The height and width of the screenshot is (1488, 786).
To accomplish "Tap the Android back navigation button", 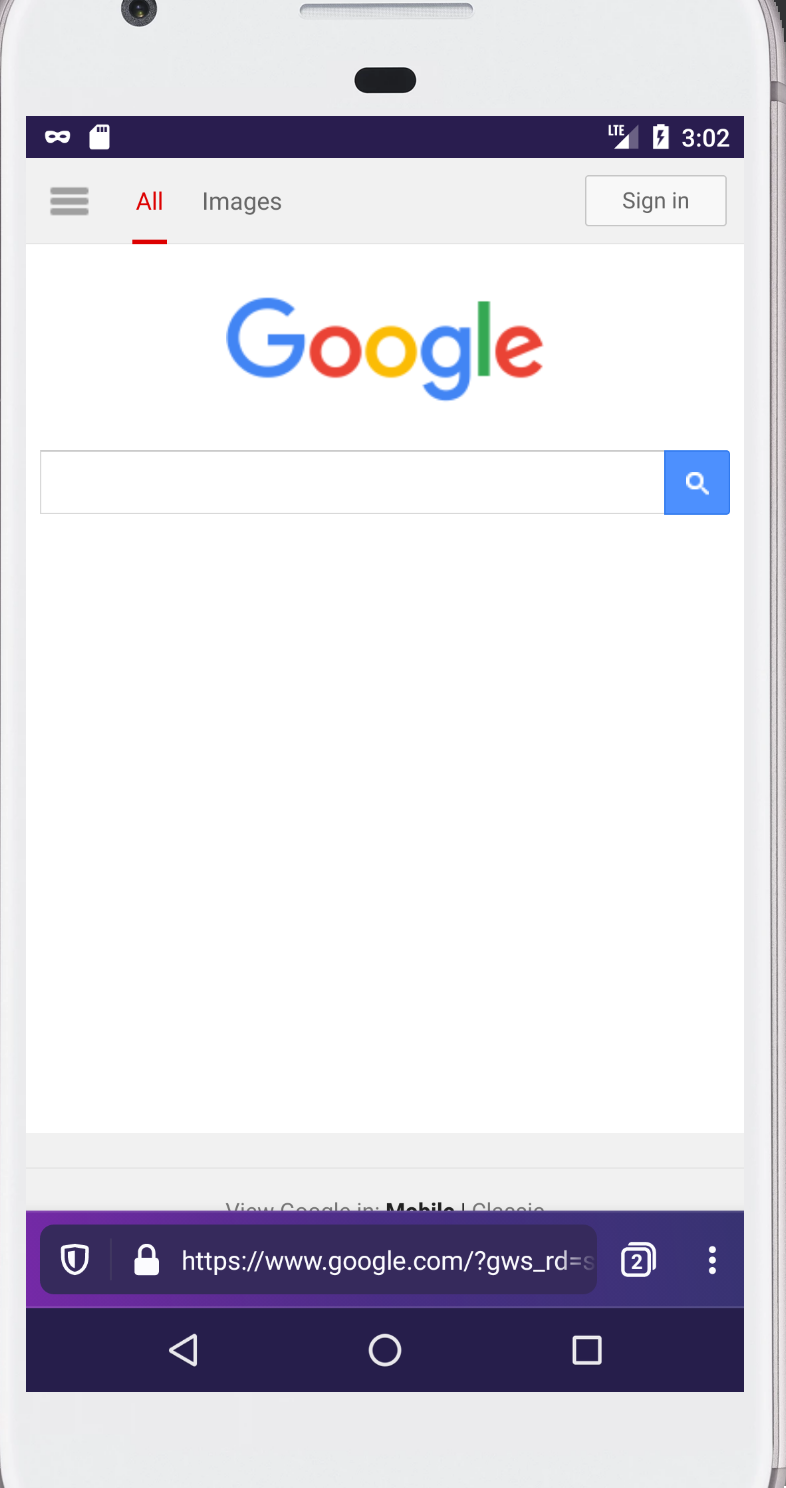I will pos(183,1350).
